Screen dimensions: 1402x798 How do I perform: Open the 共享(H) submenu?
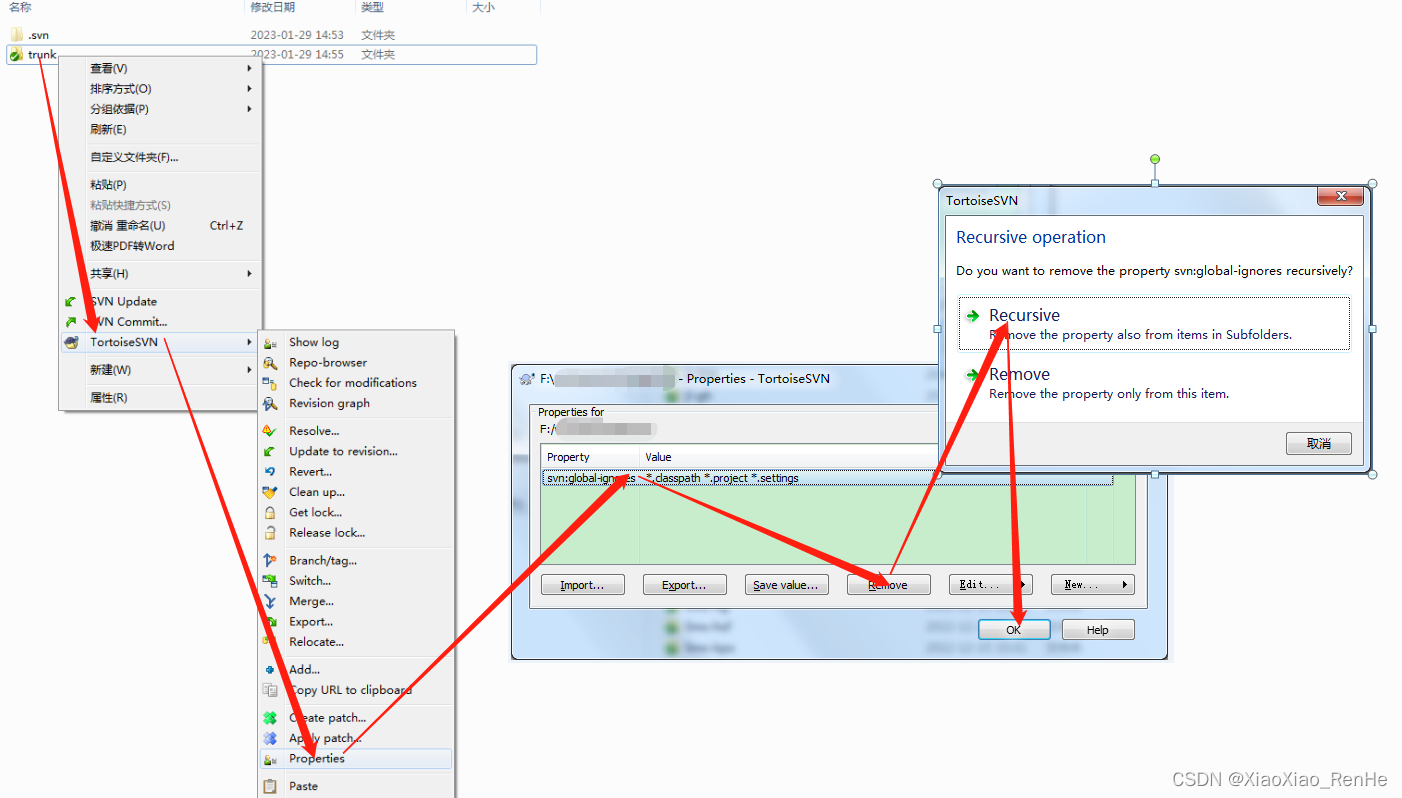[x=161, y=274]
